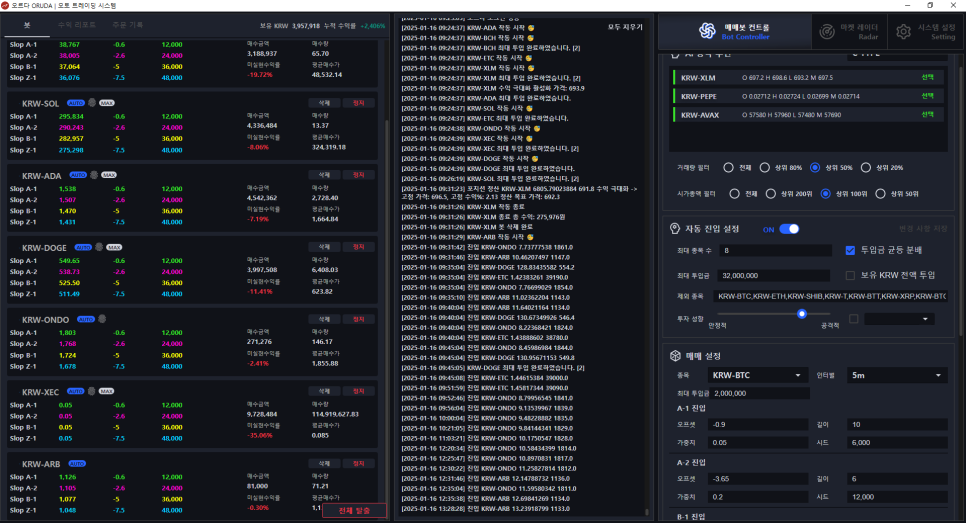
Task: Uncheck the 투입금 균등 분배 checkbox
Action: [x=850, y=250]
